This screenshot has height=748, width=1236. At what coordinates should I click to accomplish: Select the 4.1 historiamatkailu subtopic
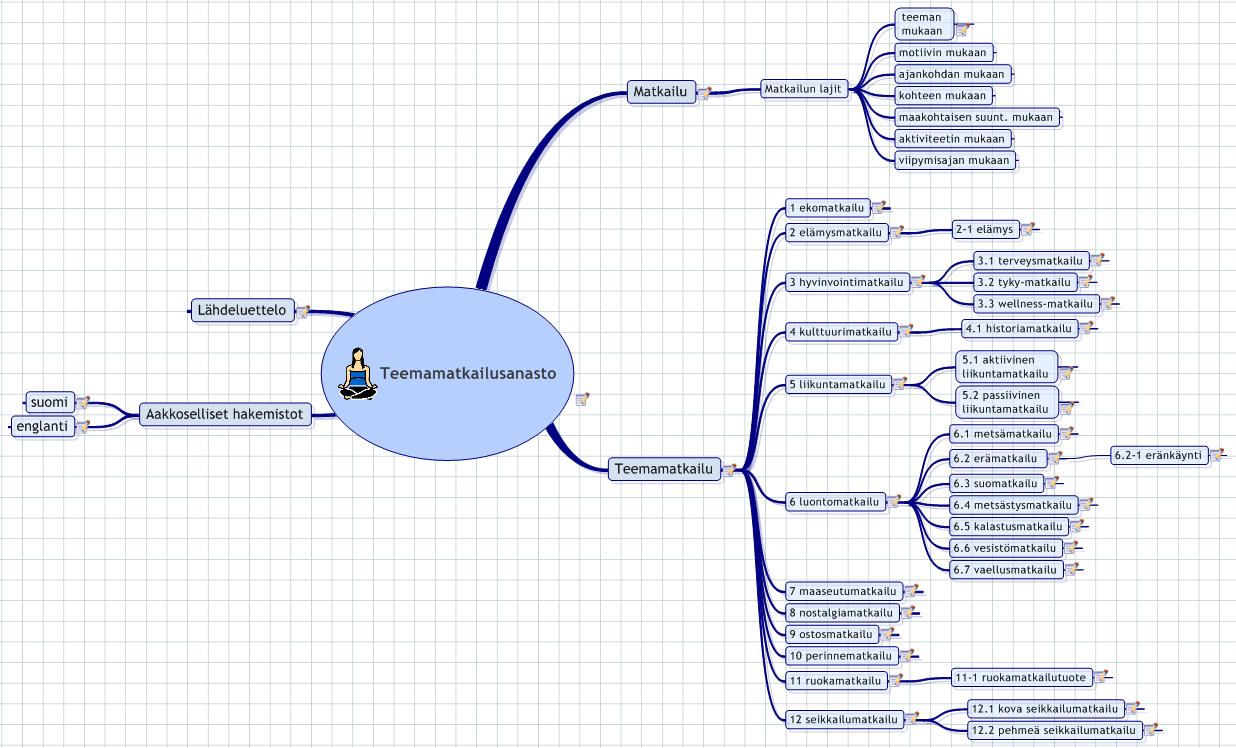click(1017, 328)
